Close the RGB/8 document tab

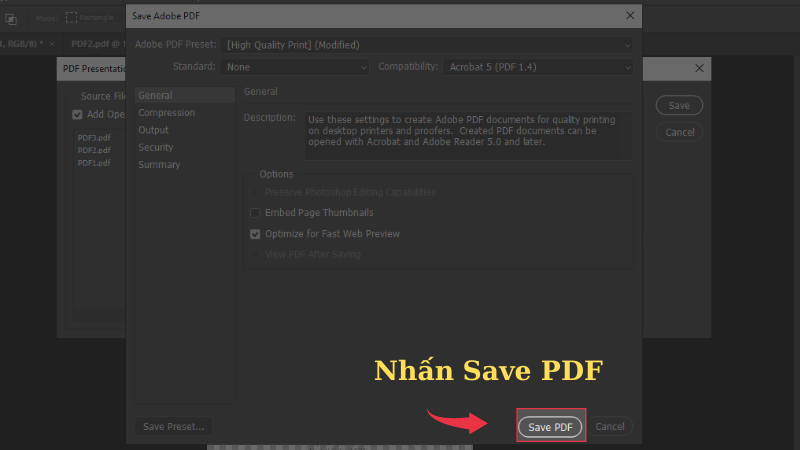click(x=52, y=44)
